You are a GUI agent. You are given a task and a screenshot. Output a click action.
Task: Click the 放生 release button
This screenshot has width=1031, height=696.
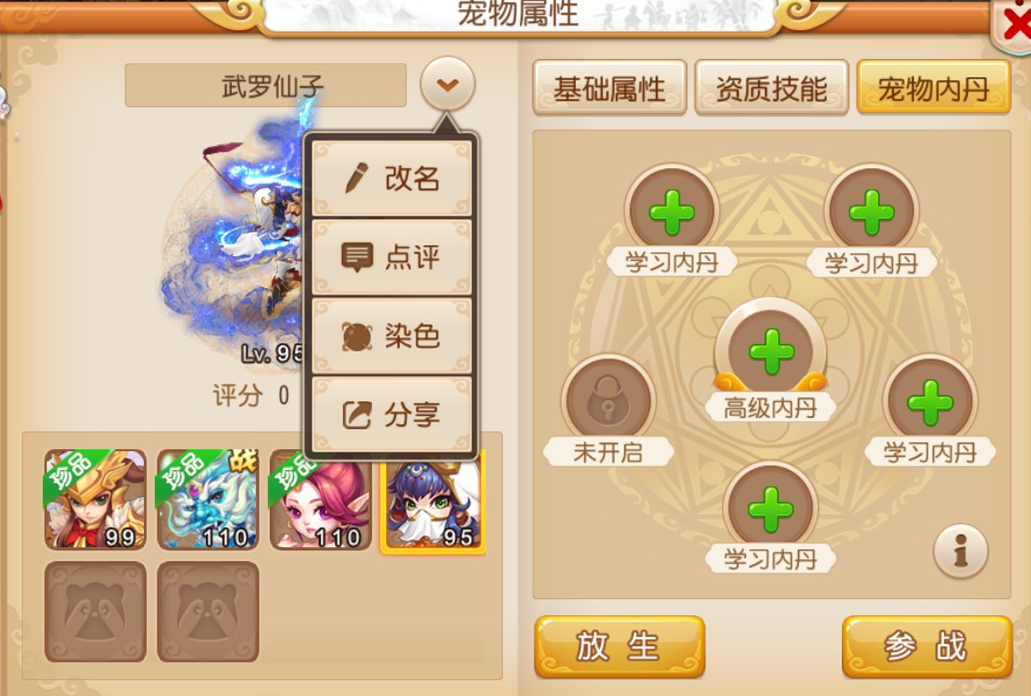coord(619,647)
